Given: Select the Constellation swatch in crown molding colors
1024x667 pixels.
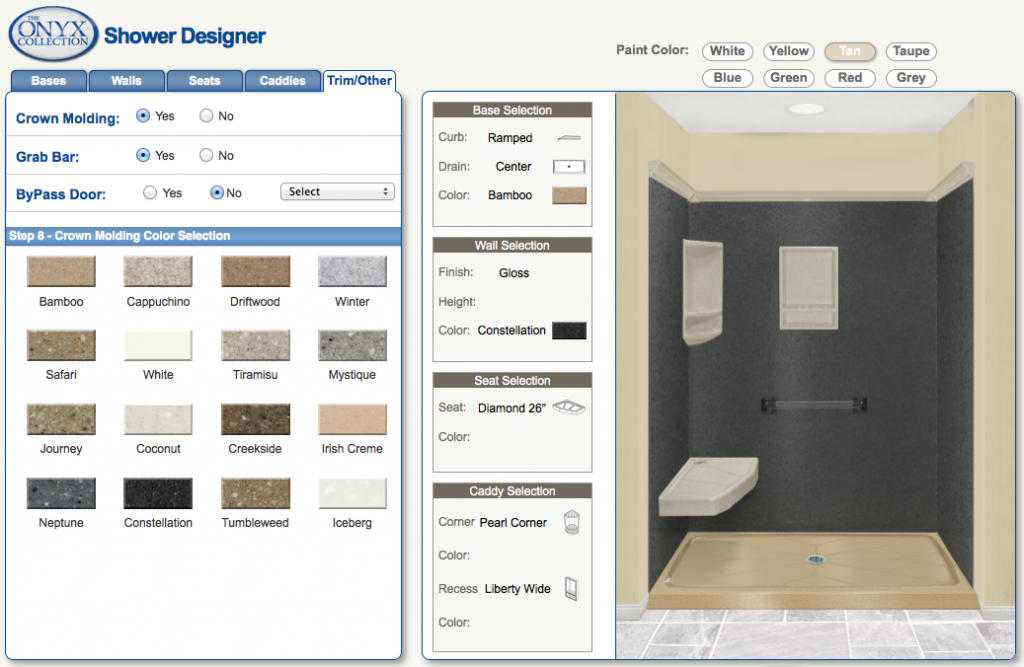Looking at the screenshot, I should pyautogui.click(x=158, y=493).
